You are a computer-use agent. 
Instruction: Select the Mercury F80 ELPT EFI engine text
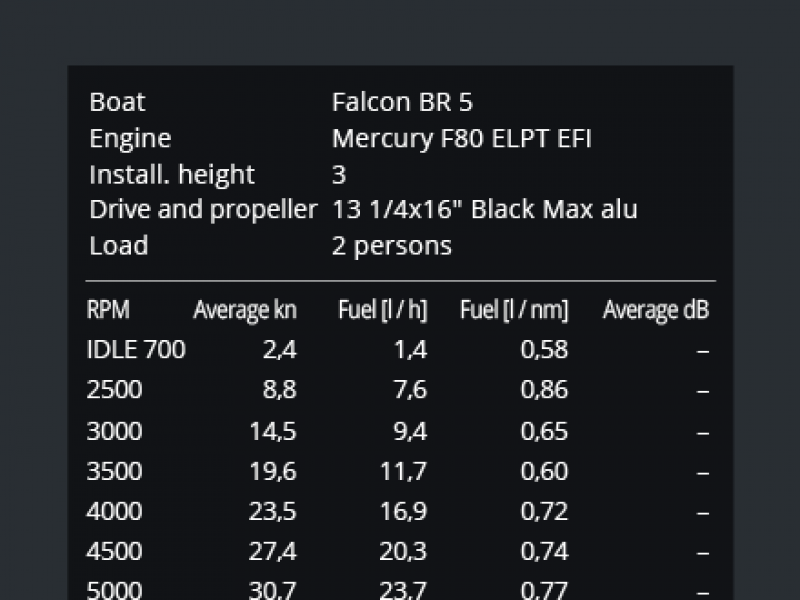pyautogui.click(x=461, y=138)
